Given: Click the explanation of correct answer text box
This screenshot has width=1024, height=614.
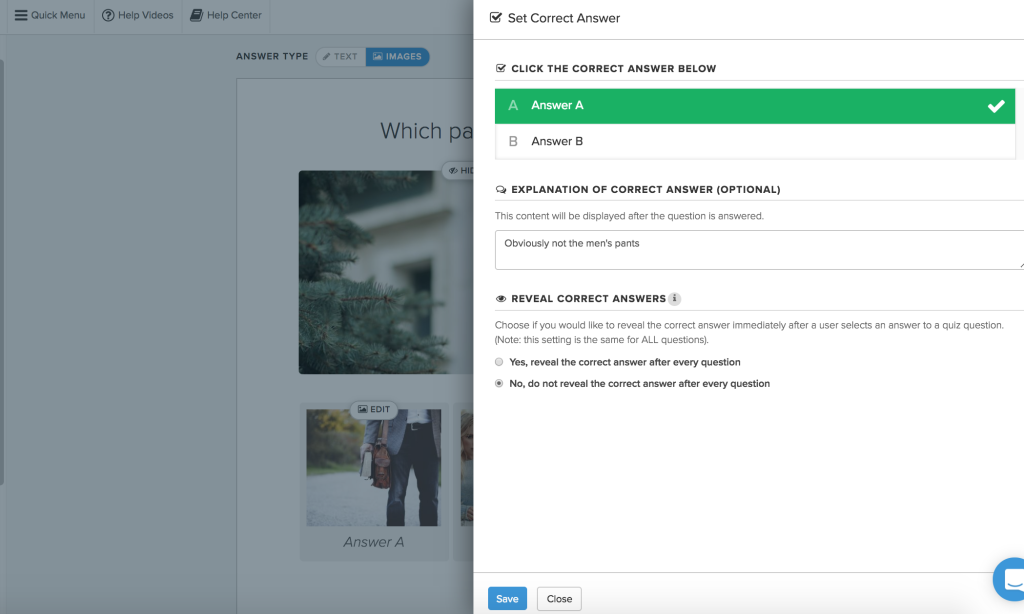Looking at the screenshot, I should (760, 250).
